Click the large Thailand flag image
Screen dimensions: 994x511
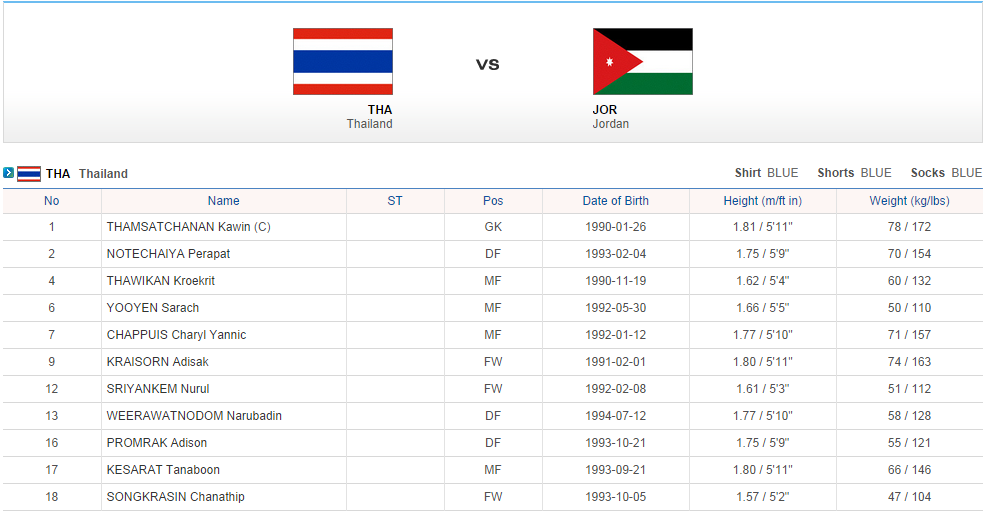pos(342,61)
